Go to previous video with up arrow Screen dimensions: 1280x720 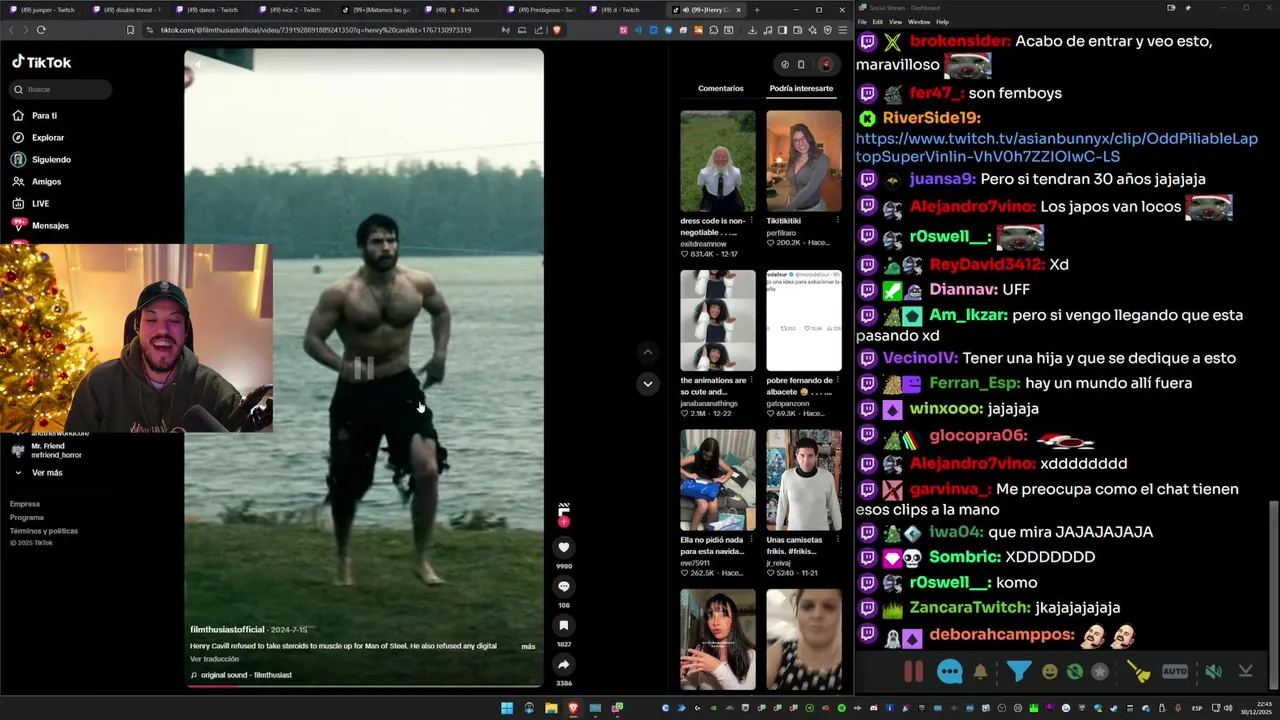click(648, 352)
